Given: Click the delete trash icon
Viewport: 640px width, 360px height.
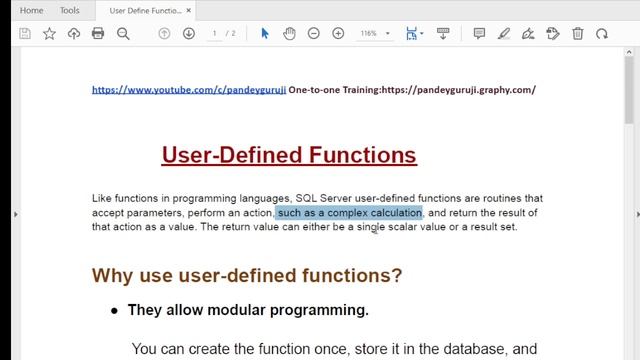Looking at the screenshot, I should (578, 33).
